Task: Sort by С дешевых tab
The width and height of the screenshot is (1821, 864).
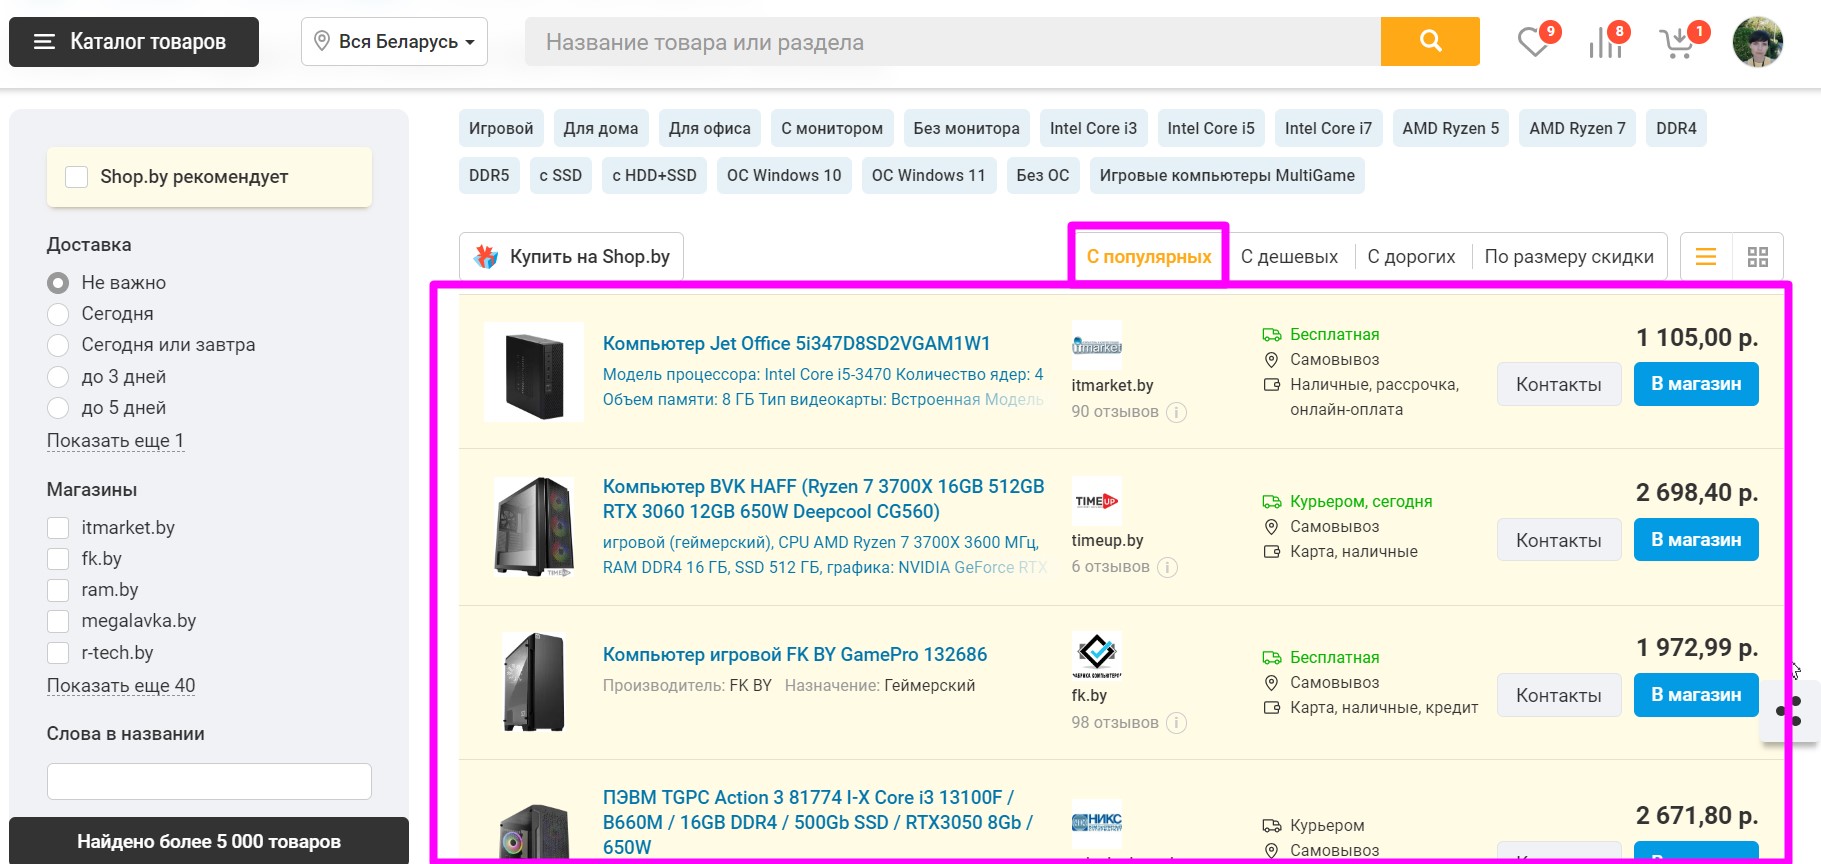Action: 1289,257
